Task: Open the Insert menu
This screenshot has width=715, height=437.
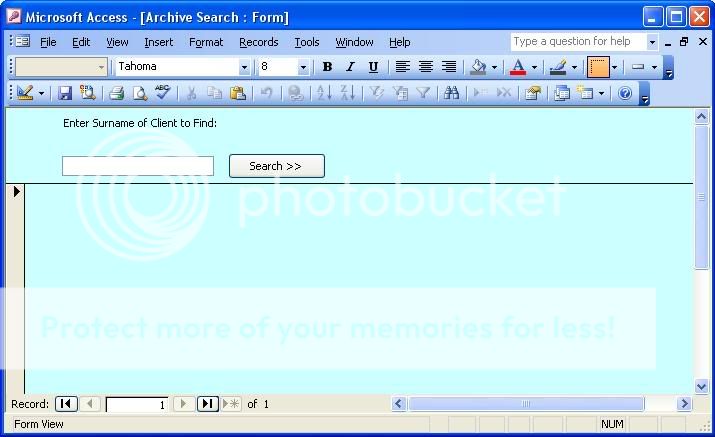Action: coord(159,42)
